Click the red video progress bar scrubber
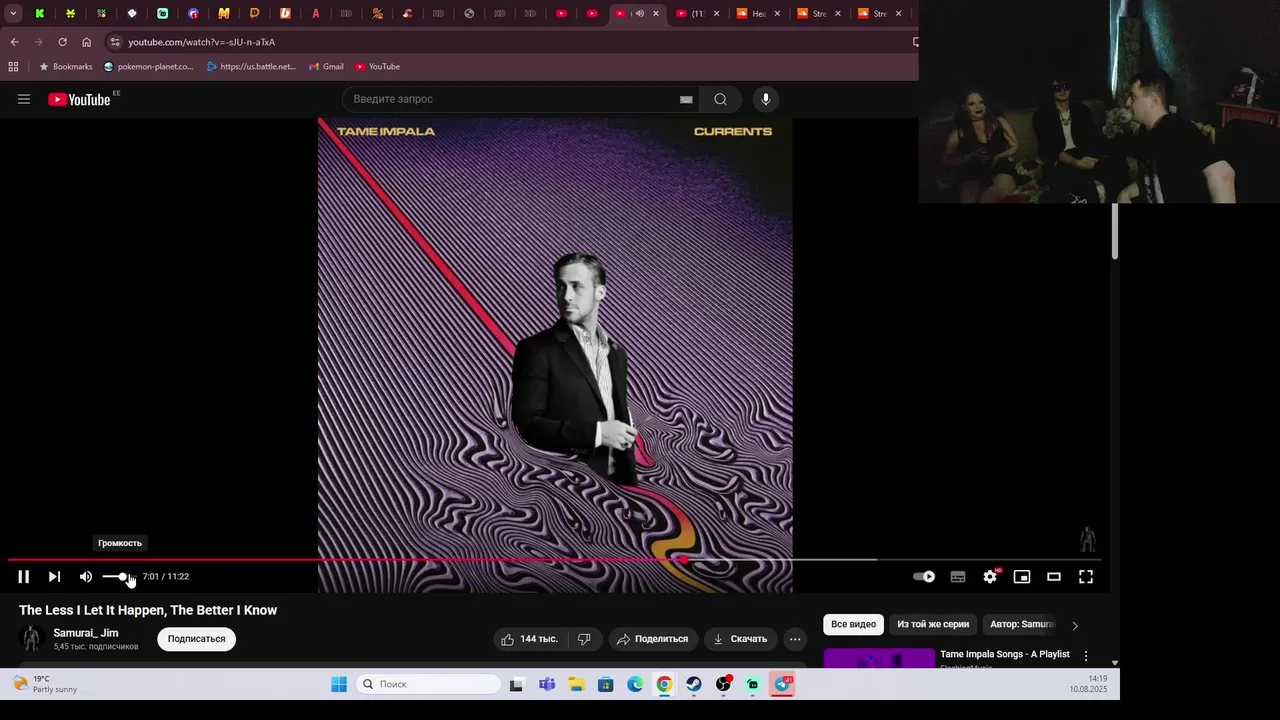The width and height of the screenshot is (1280, 720). (683, 560)
